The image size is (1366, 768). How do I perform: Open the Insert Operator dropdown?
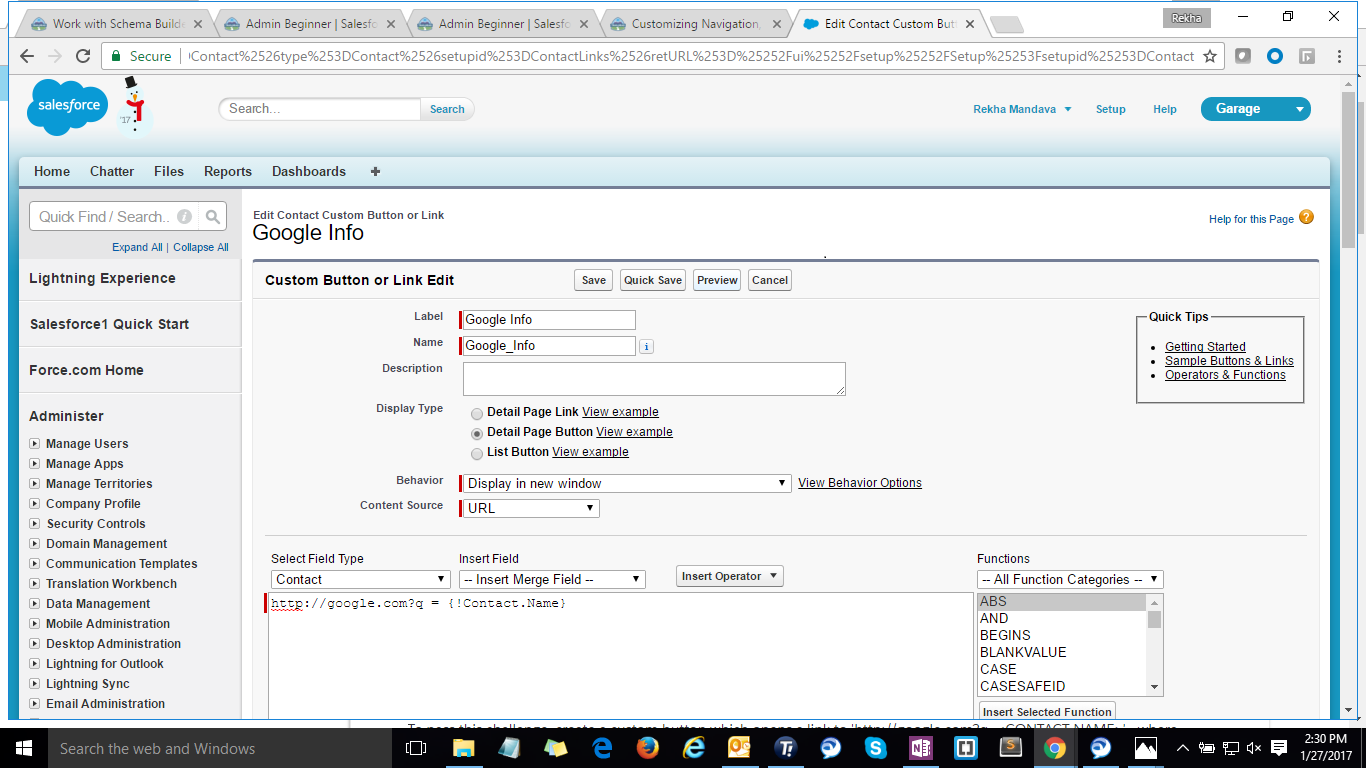point(730,576)
